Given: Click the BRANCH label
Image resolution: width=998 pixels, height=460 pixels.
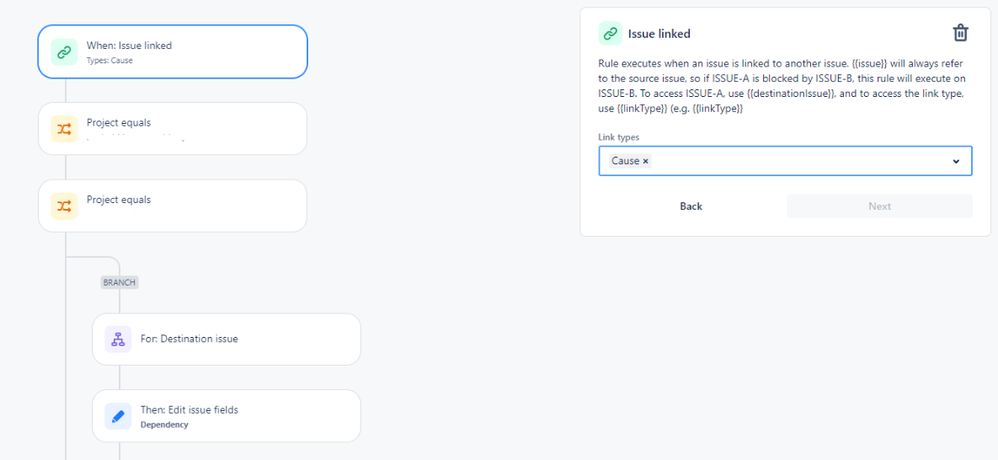Looking at the screenshot, I should tap(120, 282).
